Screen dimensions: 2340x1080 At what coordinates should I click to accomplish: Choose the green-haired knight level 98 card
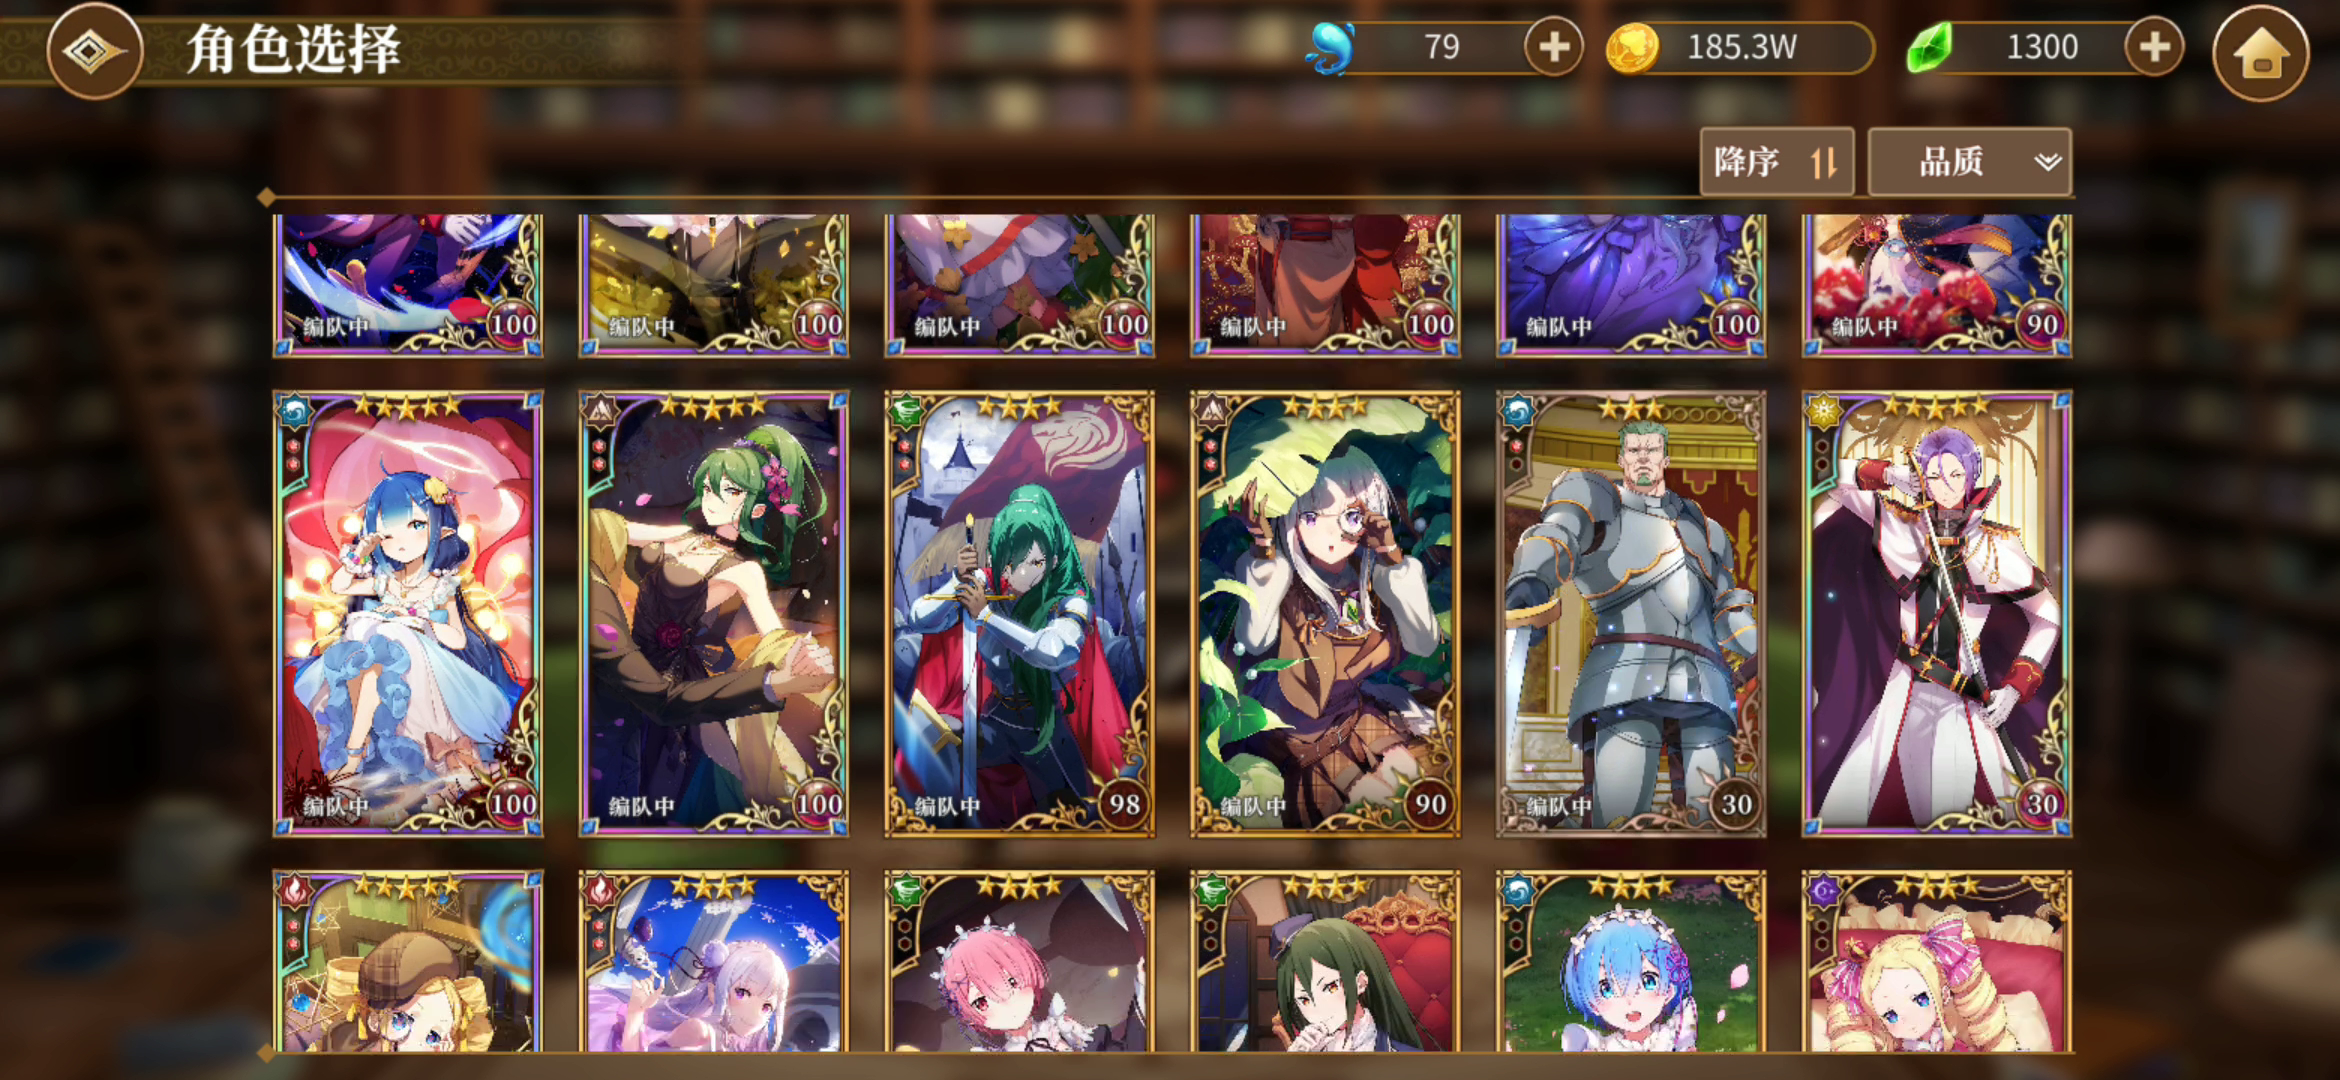click(x=1019, y=614)
